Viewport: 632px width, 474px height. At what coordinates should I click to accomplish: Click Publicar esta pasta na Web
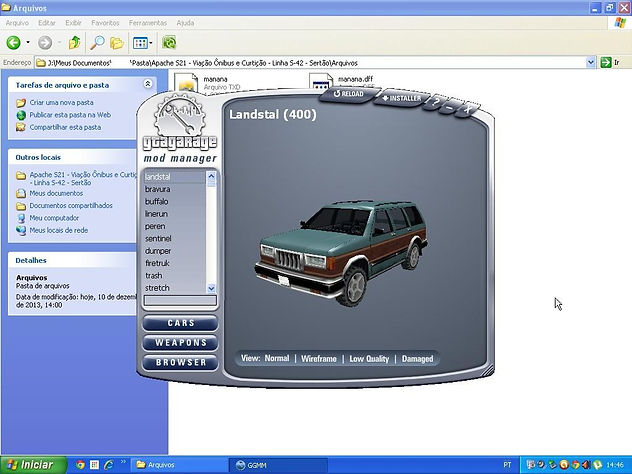(x=70, y=115)
